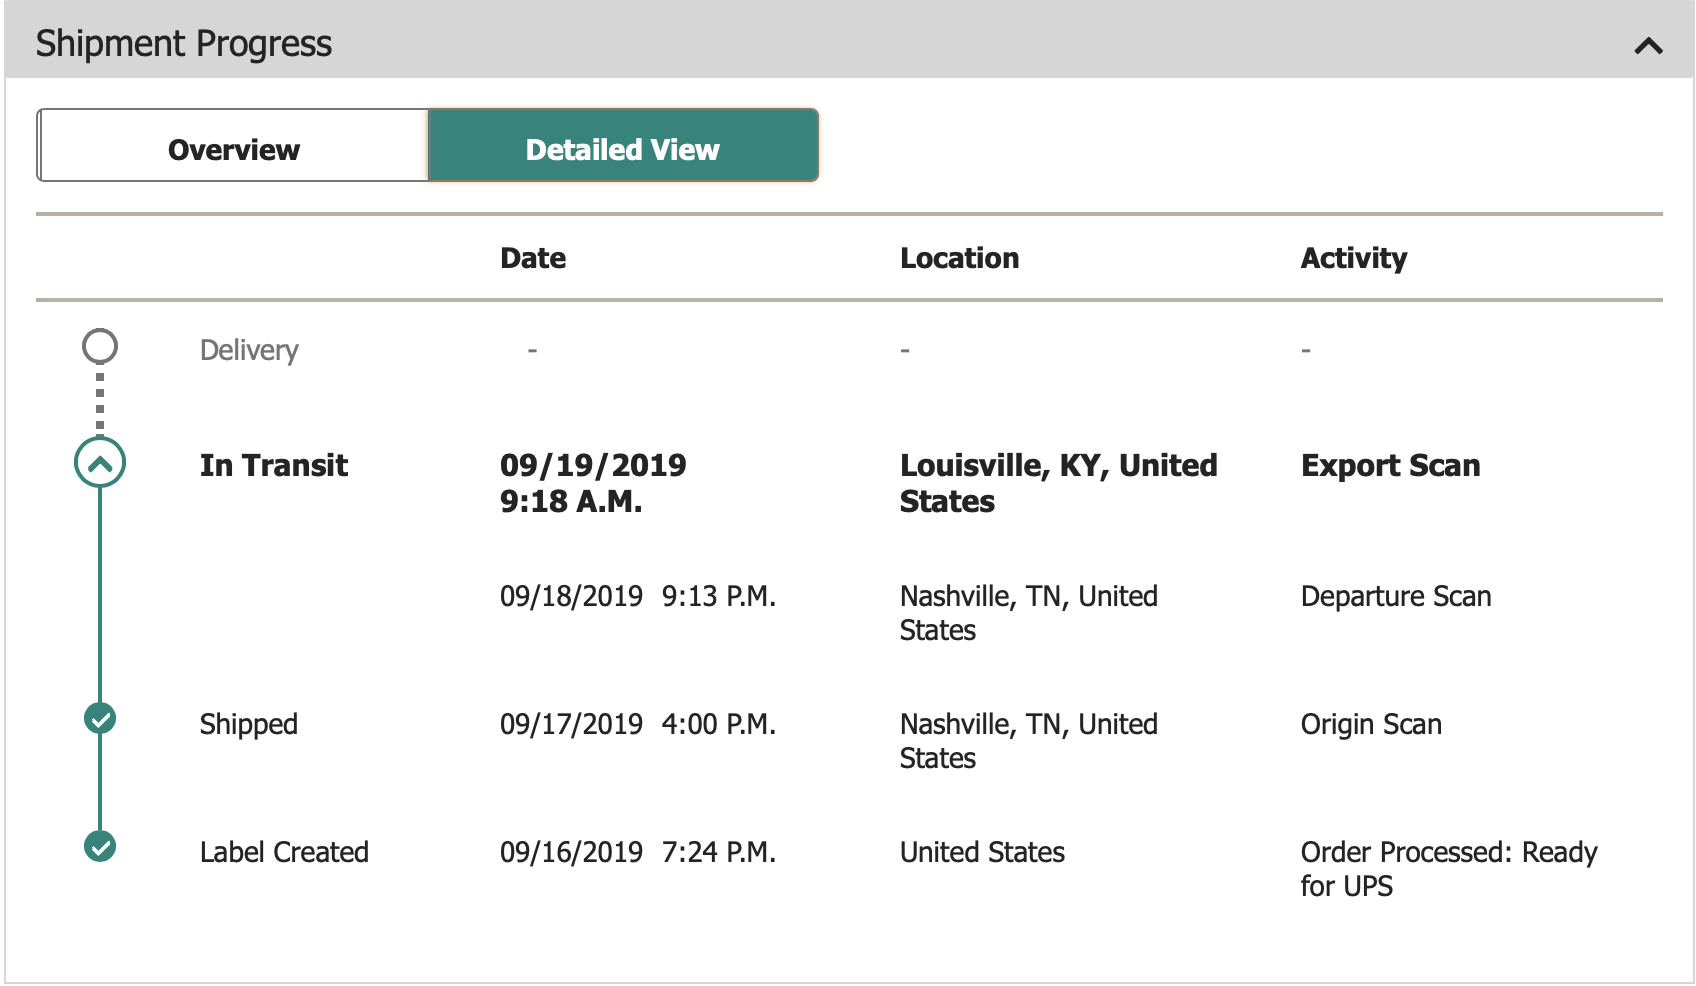Click the In Transit status label

tap(273, 465)
